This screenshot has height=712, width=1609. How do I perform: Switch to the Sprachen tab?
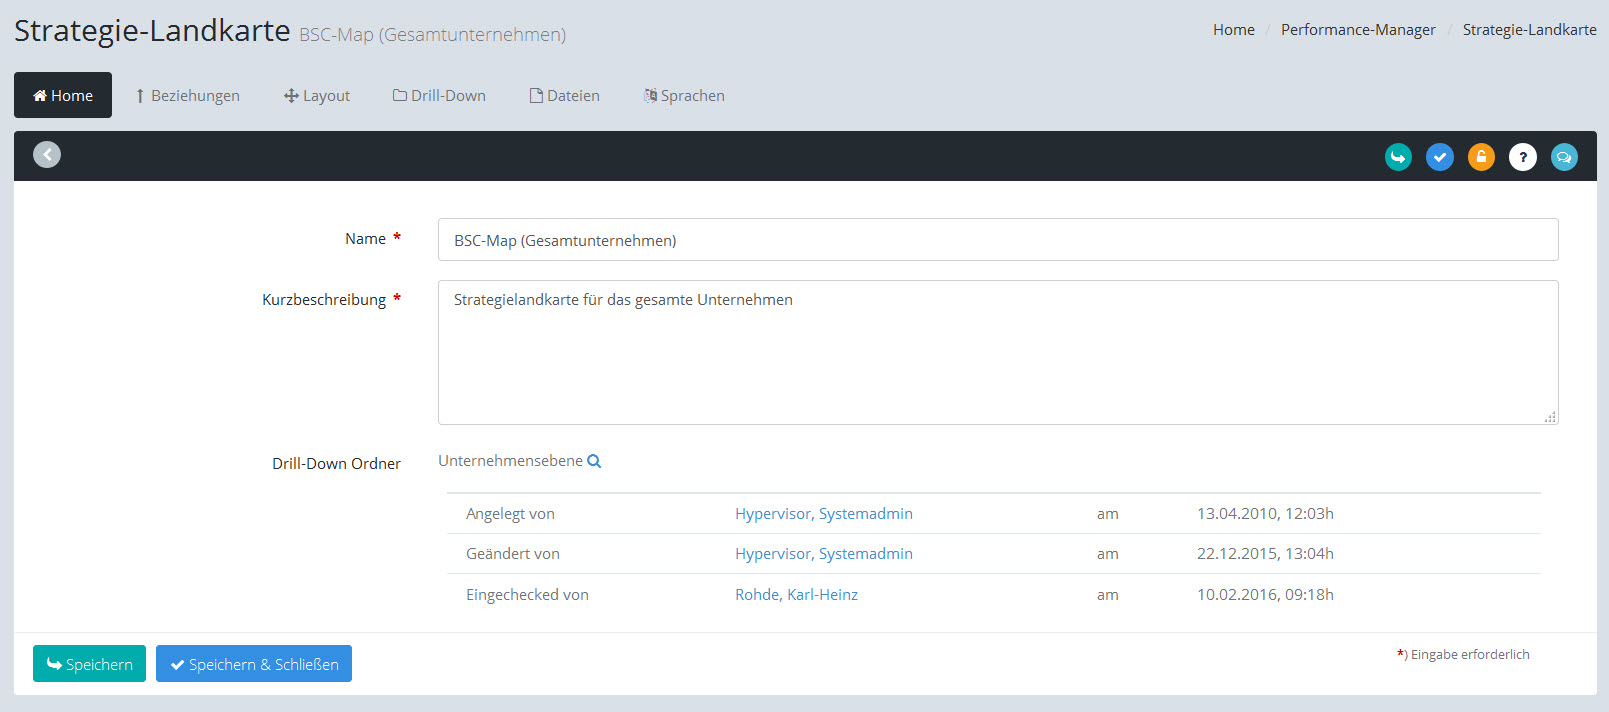coord(684,96)
